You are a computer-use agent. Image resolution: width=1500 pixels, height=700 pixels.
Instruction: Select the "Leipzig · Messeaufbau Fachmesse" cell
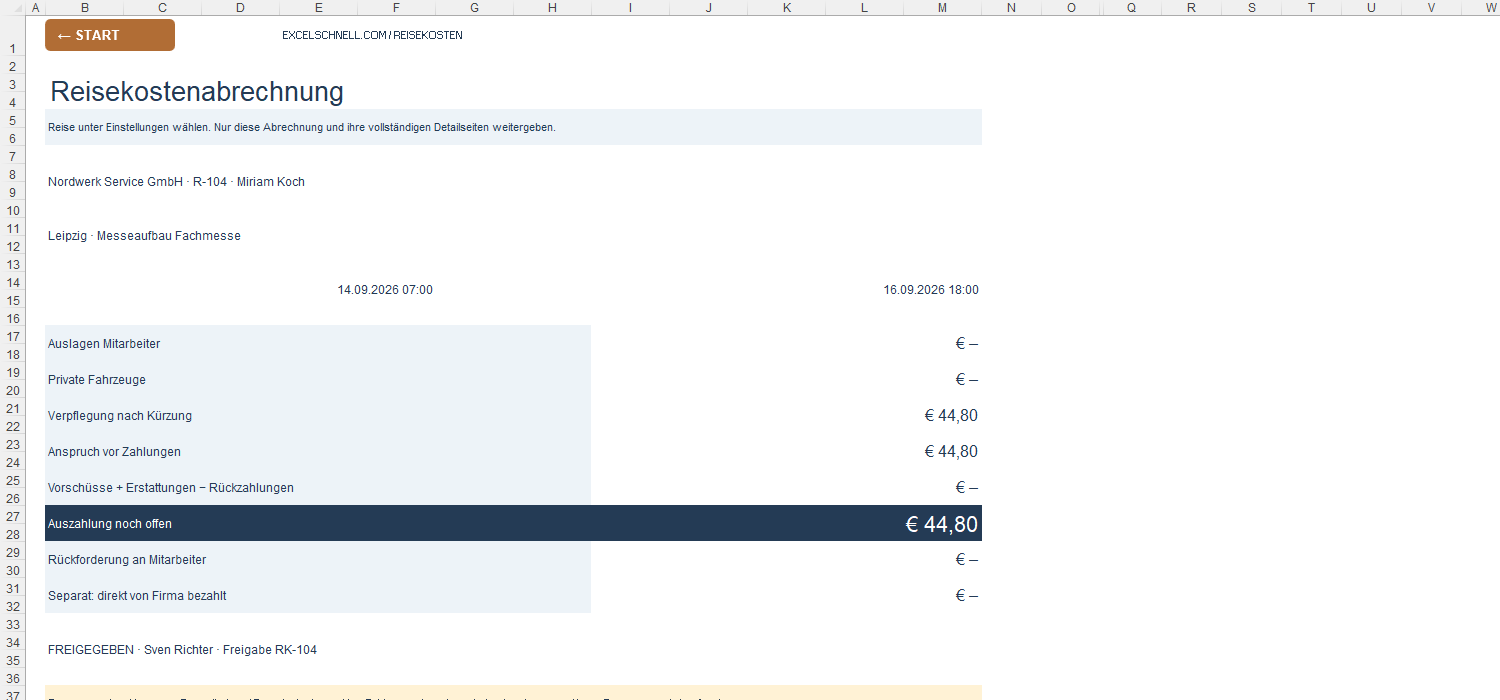(x=144, y=236)
